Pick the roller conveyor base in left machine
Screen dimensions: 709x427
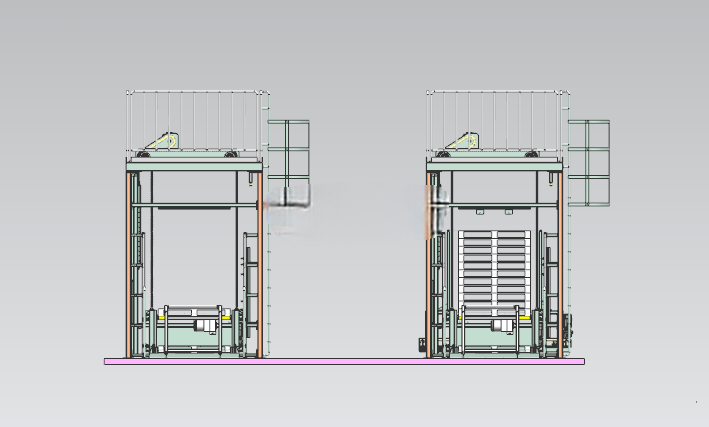(194, 332)
